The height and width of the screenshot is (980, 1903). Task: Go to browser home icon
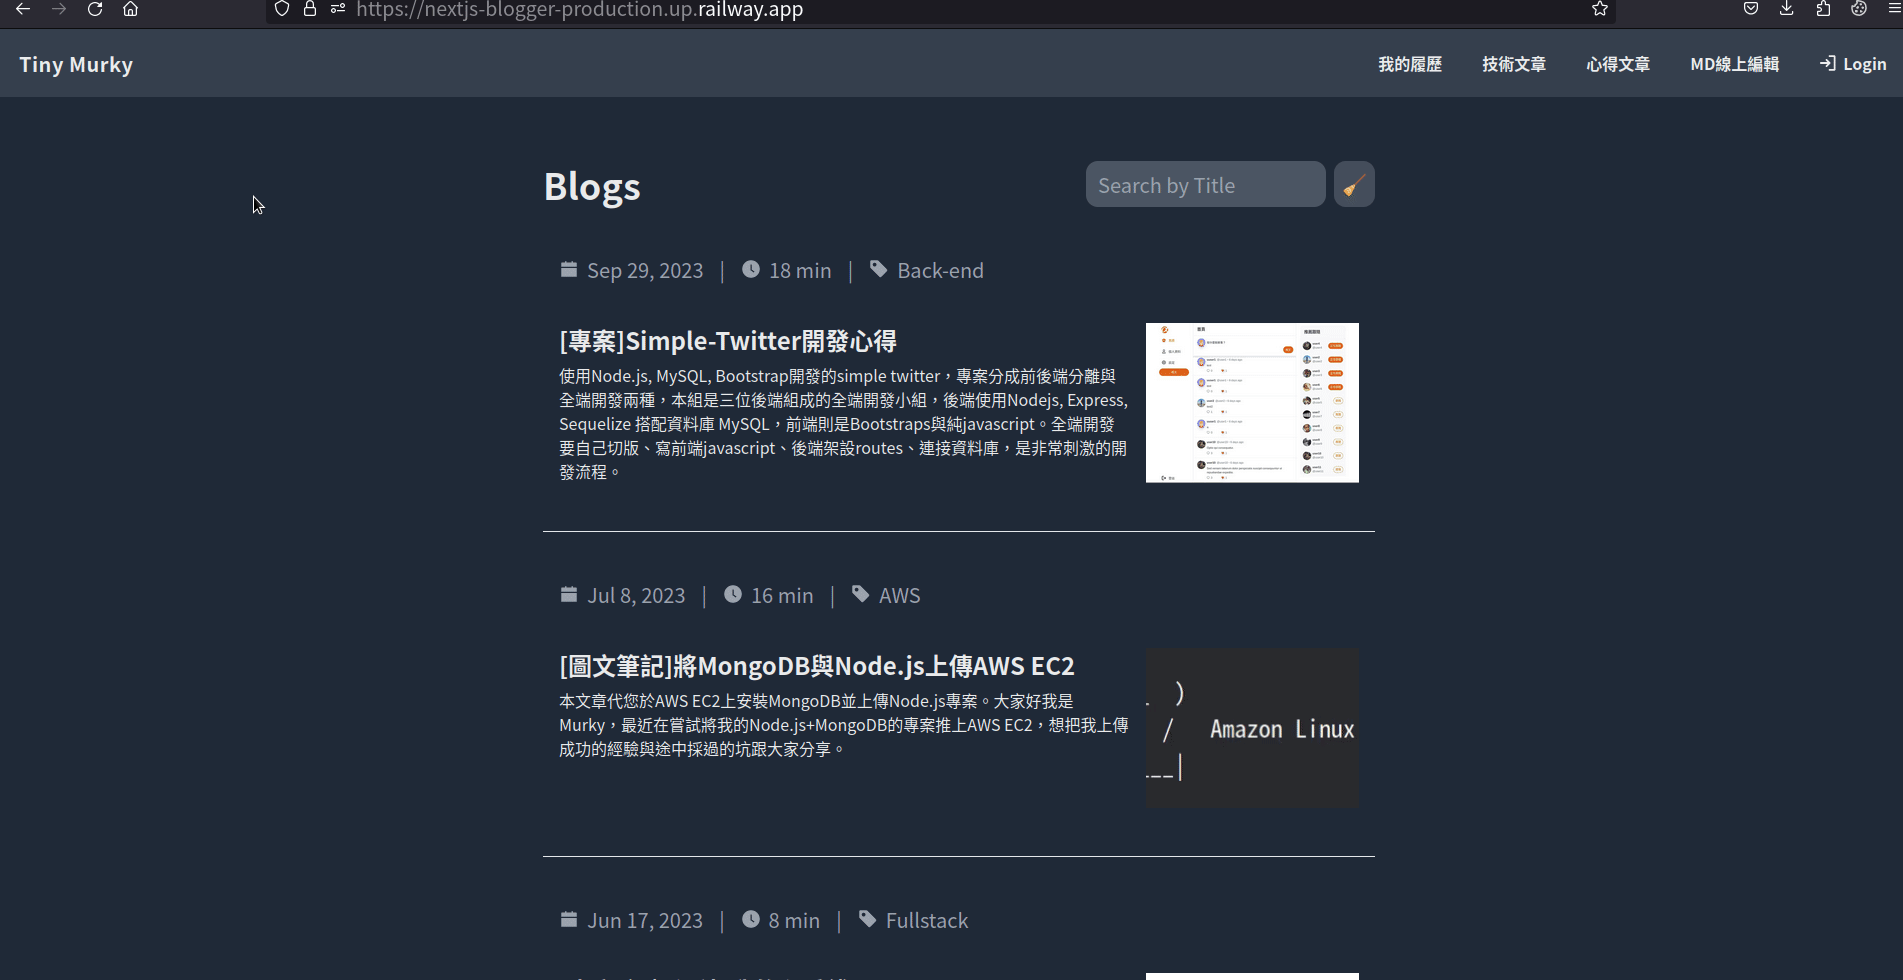(130, 9)
